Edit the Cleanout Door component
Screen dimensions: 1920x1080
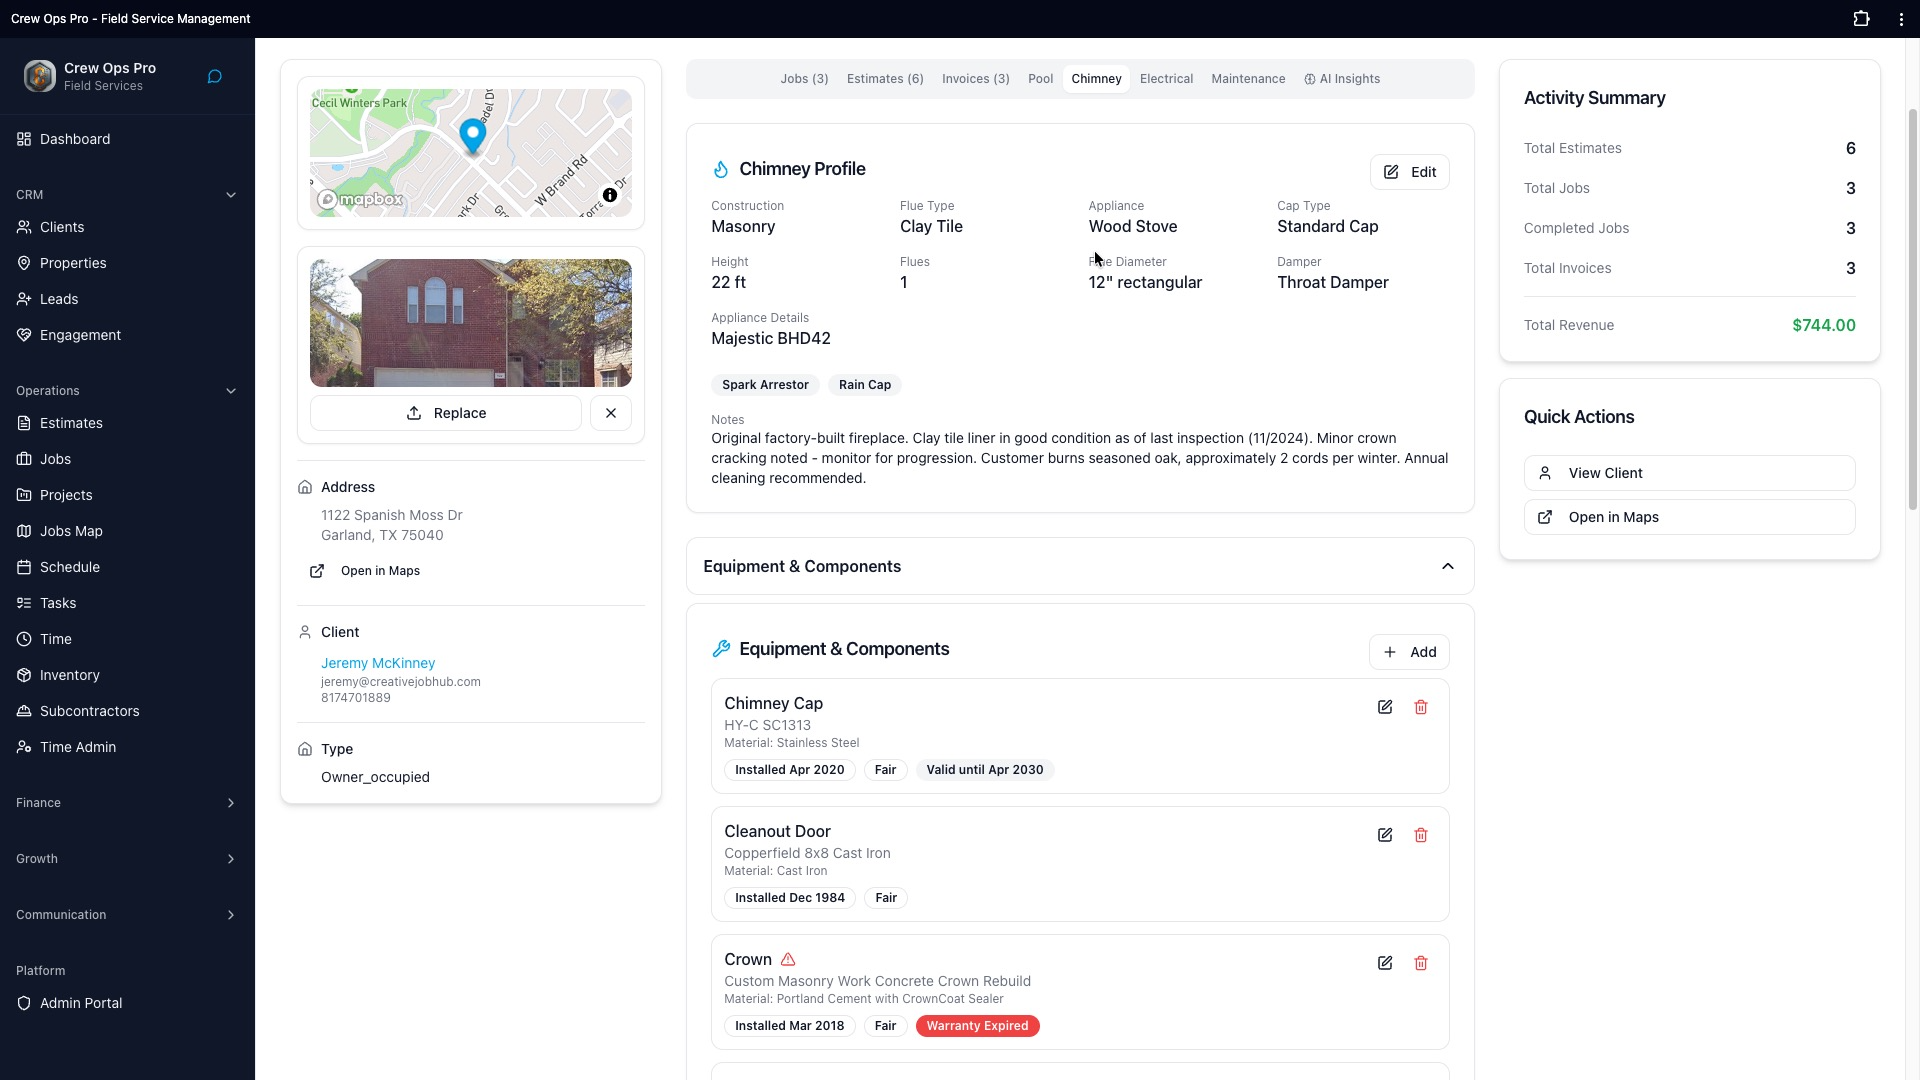point(1385,835)
